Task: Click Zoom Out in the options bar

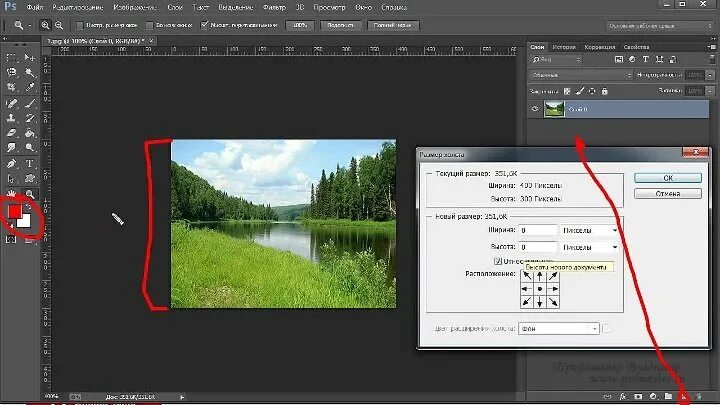Action: point(59,26)
